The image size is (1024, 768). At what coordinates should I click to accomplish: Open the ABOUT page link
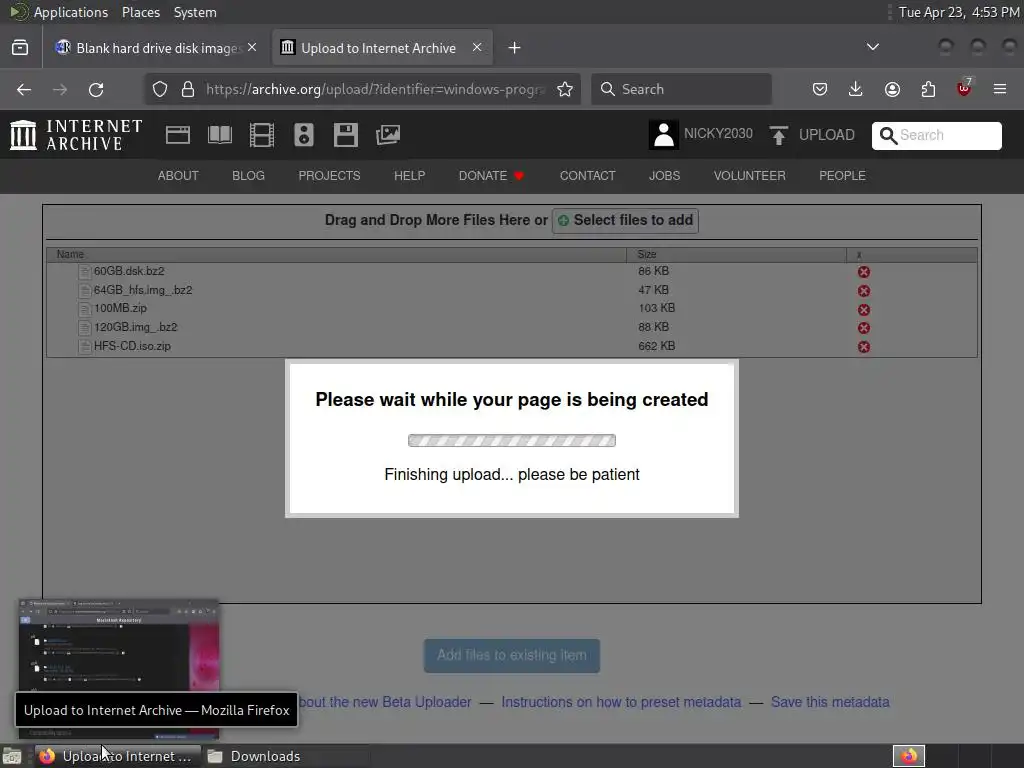(178, 176)
